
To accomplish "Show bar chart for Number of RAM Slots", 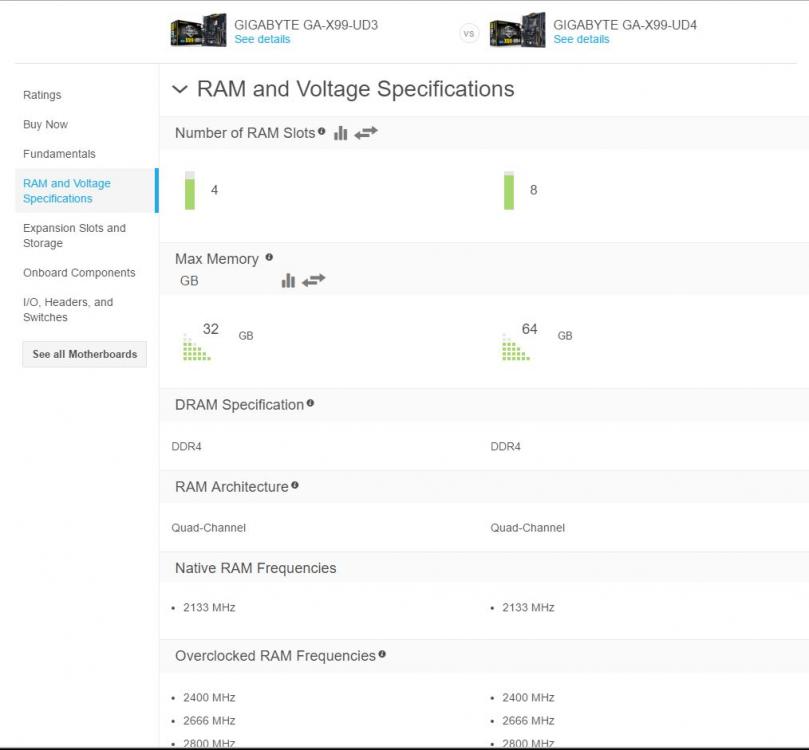I will click(x=341, y=133).
